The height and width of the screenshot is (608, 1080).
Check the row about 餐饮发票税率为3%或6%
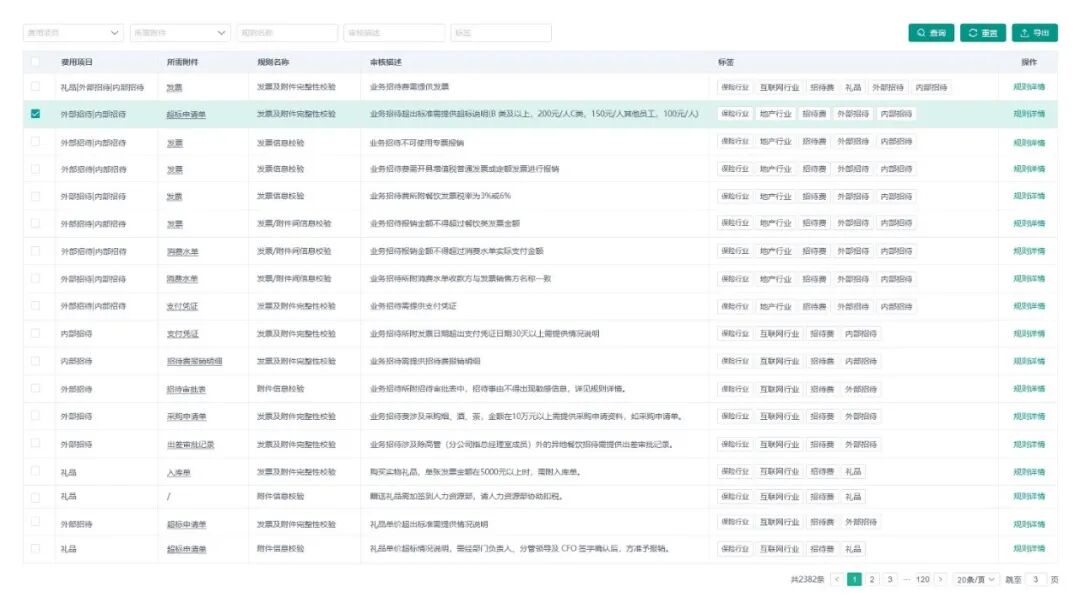pyautogui.click(x=35, y=196)
